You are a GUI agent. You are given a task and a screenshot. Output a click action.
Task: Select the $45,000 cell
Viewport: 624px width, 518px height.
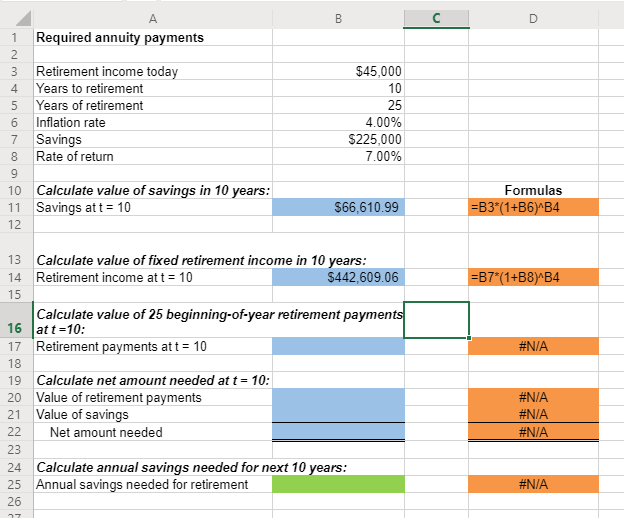338,72
